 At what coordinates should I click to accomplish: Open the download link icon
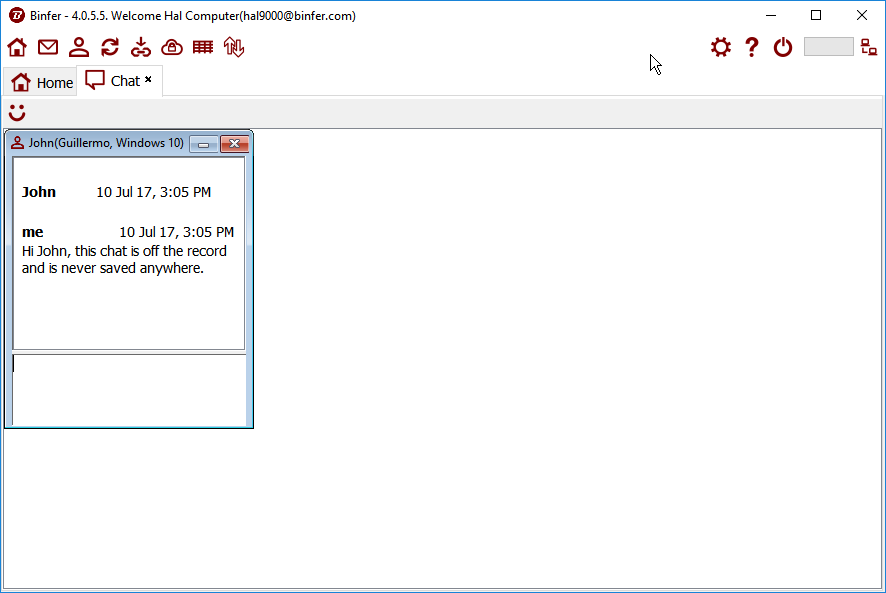[141, 47]
